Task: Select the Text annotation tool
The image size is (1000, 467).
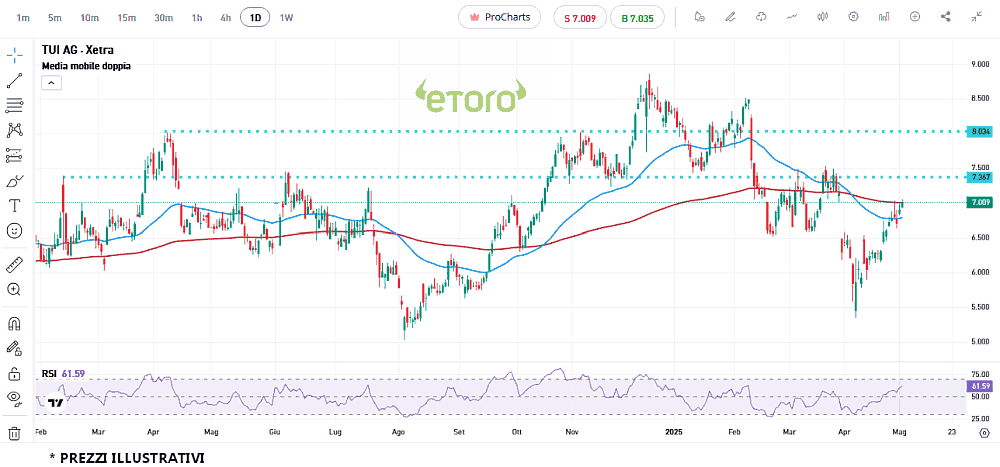Action: point(14,205)
